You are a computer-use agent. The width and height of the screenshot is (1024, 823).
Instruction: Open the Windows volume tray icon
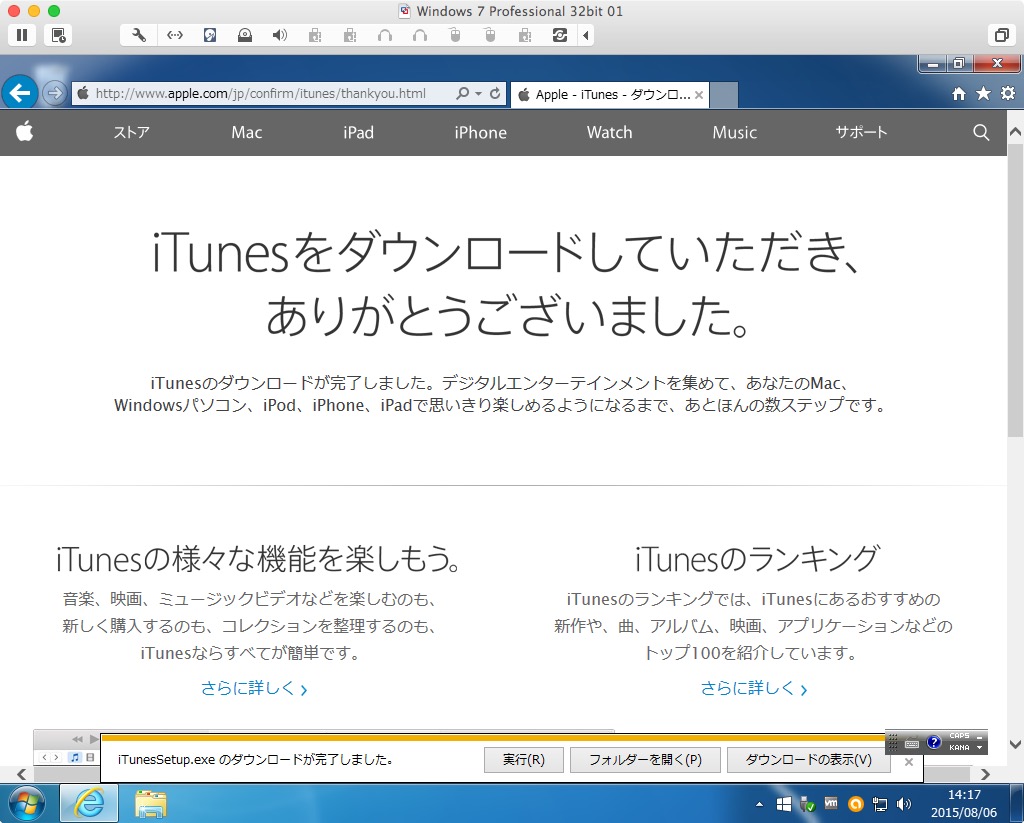click(904, 804)
